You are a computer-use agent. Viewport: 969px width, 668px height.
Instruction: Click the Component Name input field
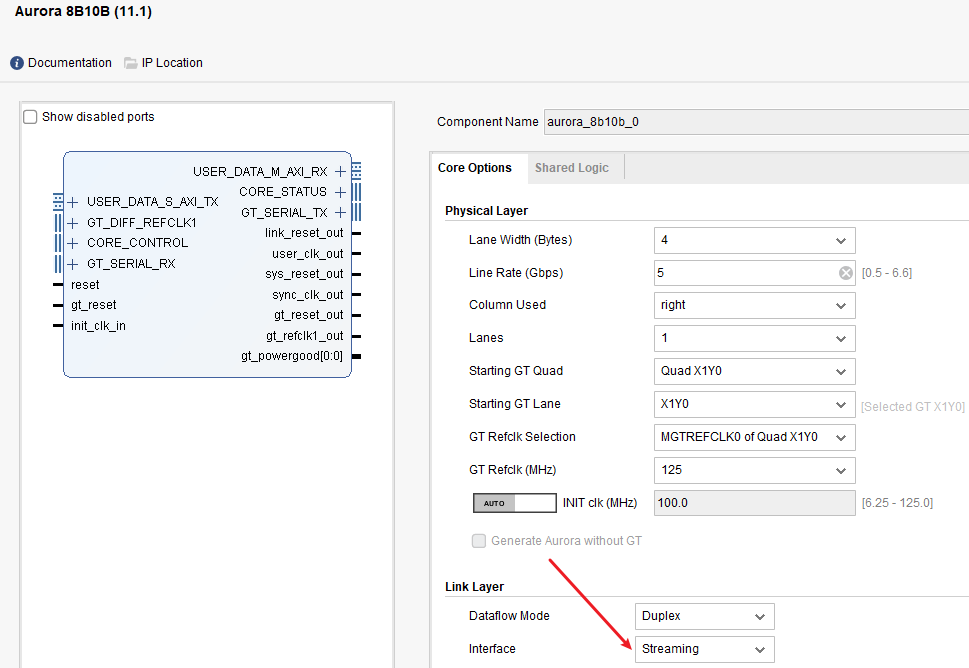(x=756, y=122)
